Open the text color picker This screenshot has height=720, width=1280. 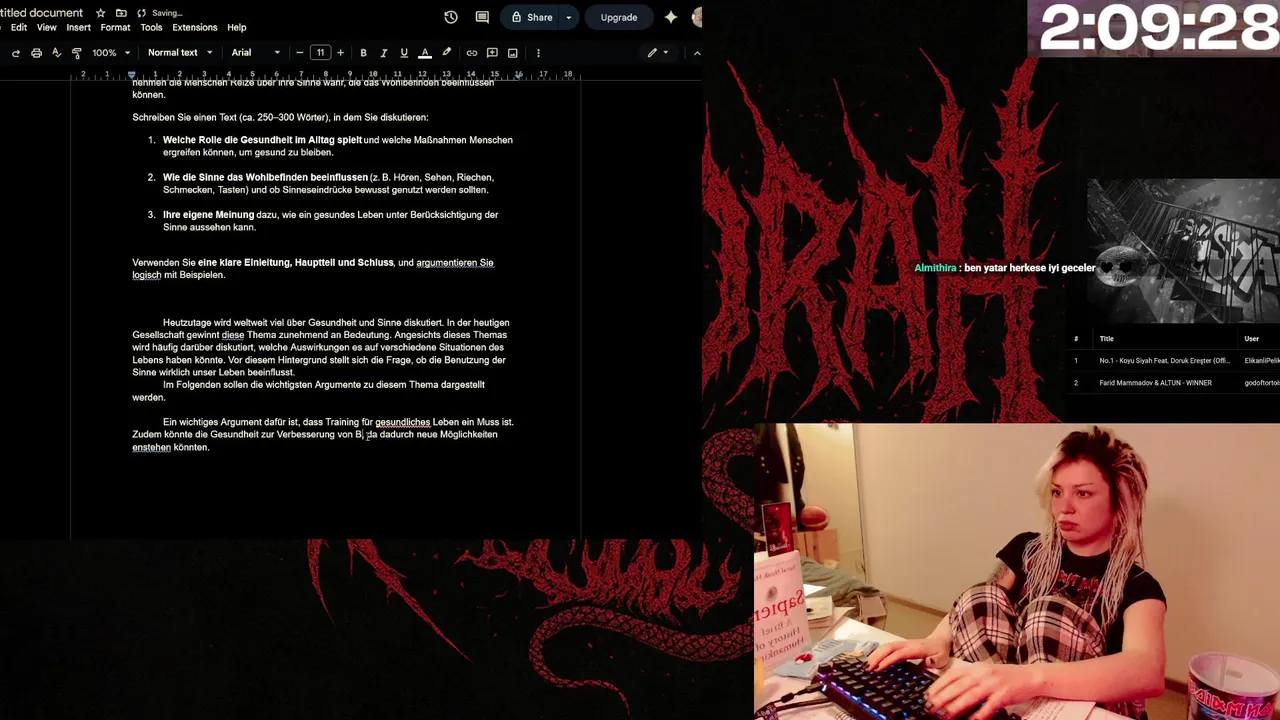pyautogui.click(x=425, y=53)
